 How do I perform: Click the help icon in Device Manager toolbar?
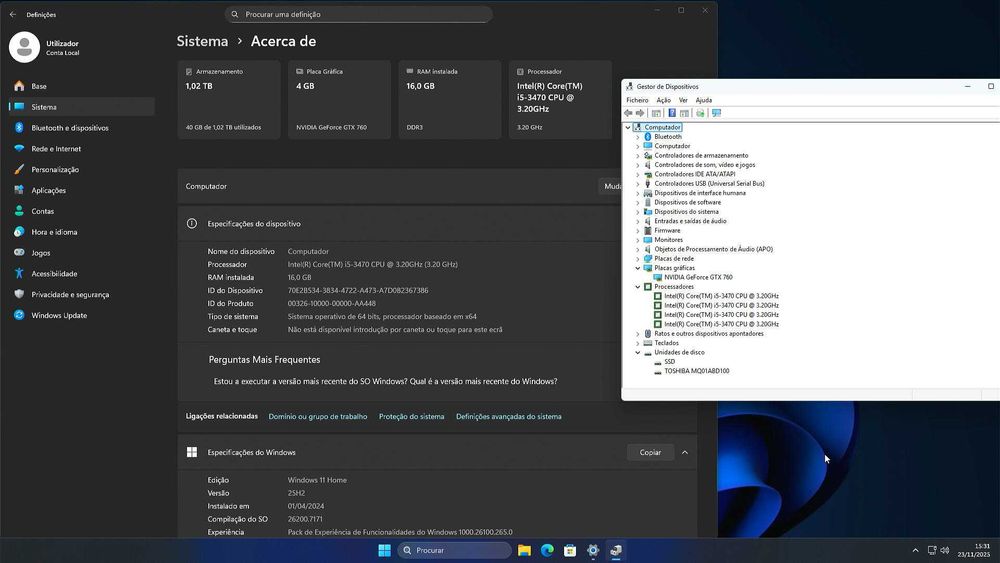point(672,113)
